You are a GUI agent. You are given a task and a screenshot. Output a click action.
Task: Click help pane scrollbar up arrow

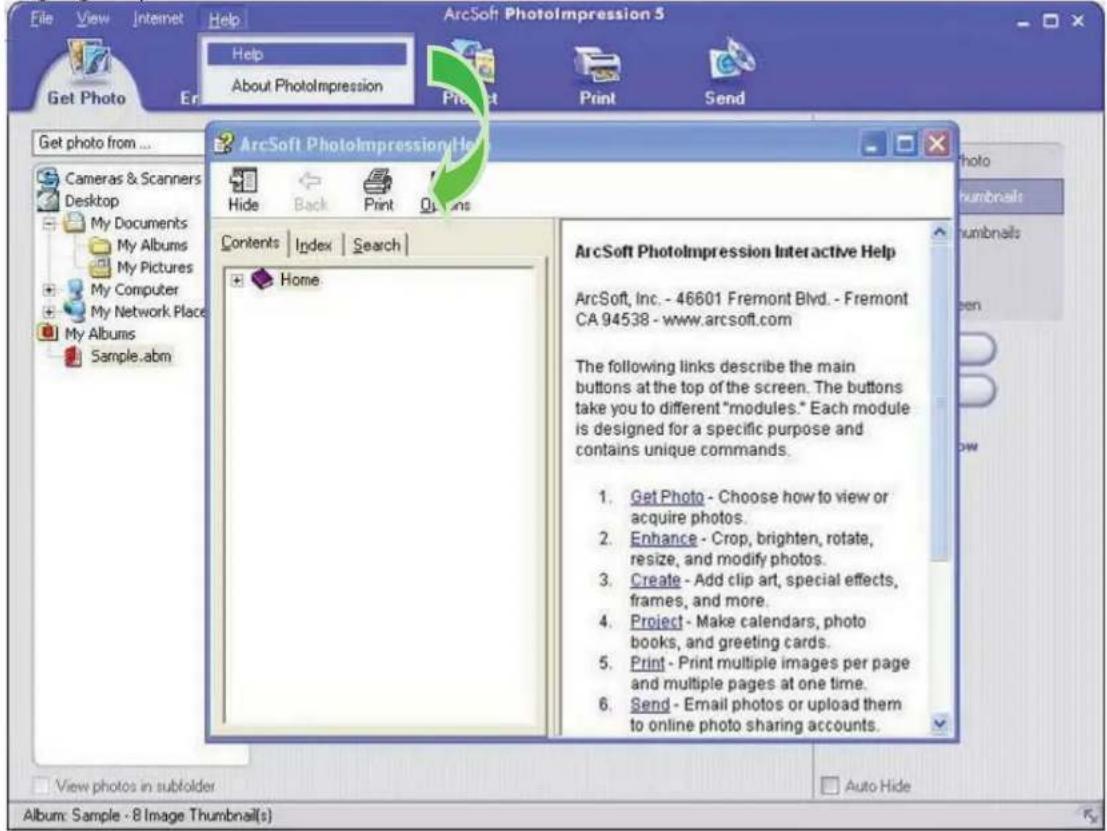[940, 232]
